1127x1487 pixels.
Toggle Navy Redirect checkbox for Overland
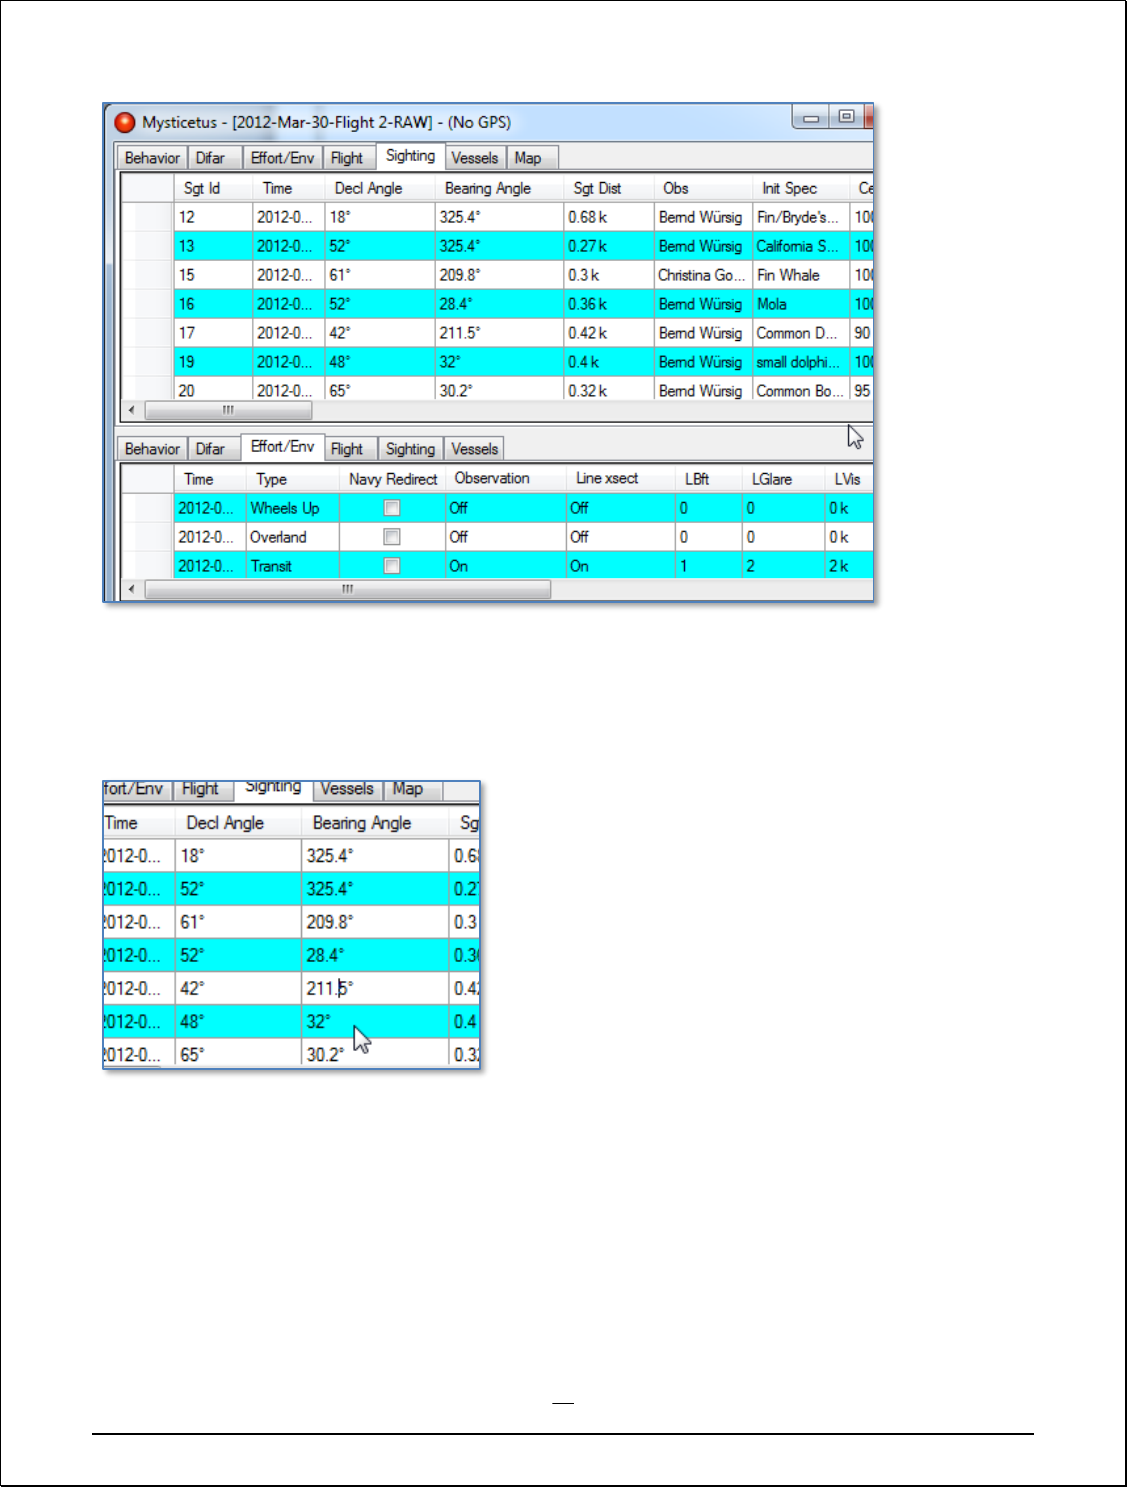(x=392, y=537)
